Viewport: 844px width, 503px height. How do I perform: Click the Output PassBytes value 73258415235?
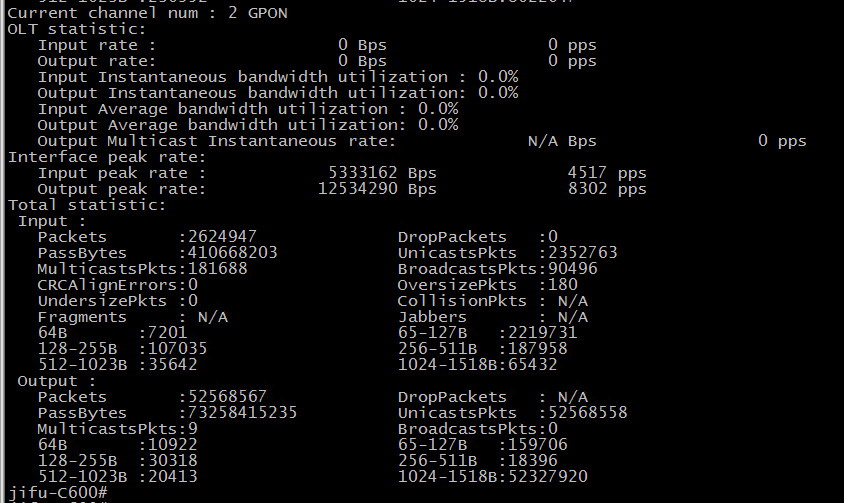[x=242, y=413]
